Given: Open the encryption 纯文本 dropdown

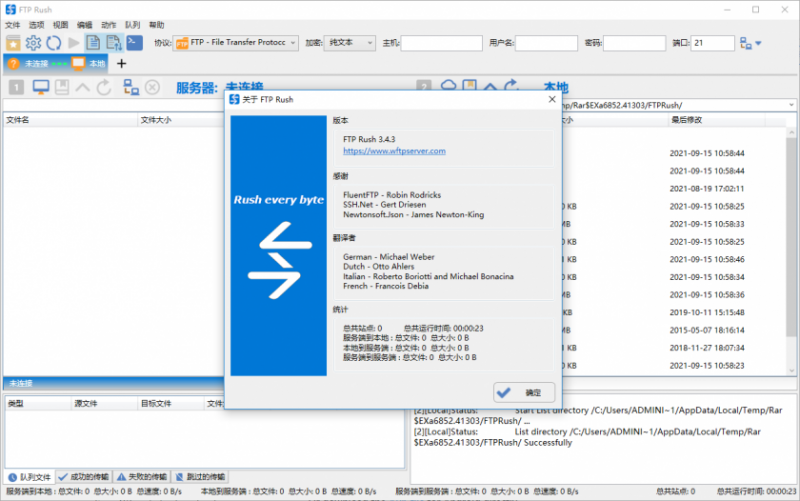Looking at the screenshot, I should 349,43.
